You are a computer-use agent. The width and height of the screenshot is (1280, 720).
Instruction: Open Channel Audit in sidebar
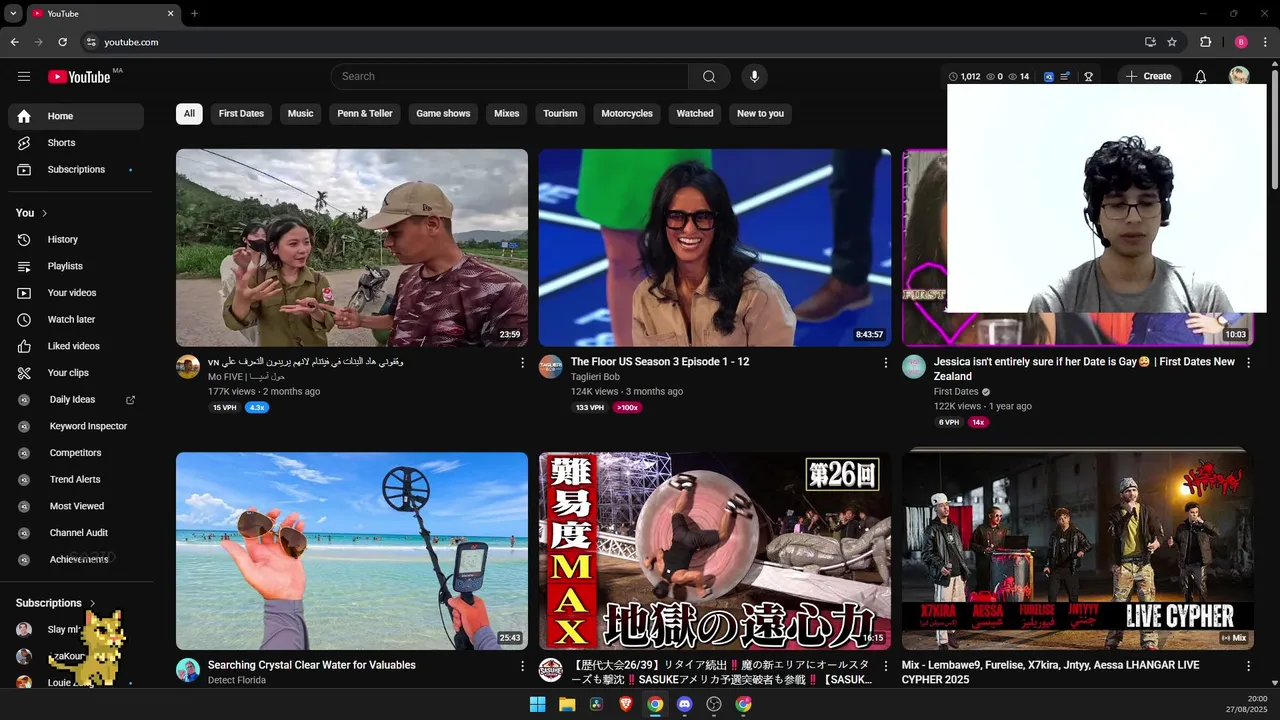(76, 533)
